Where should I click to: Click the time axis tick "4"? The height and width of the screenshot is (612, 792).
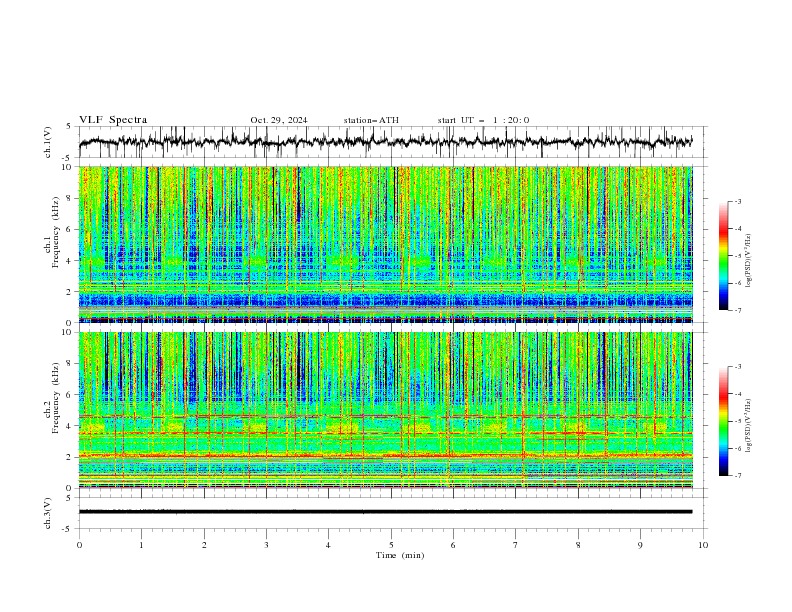(x=328, y=545)
